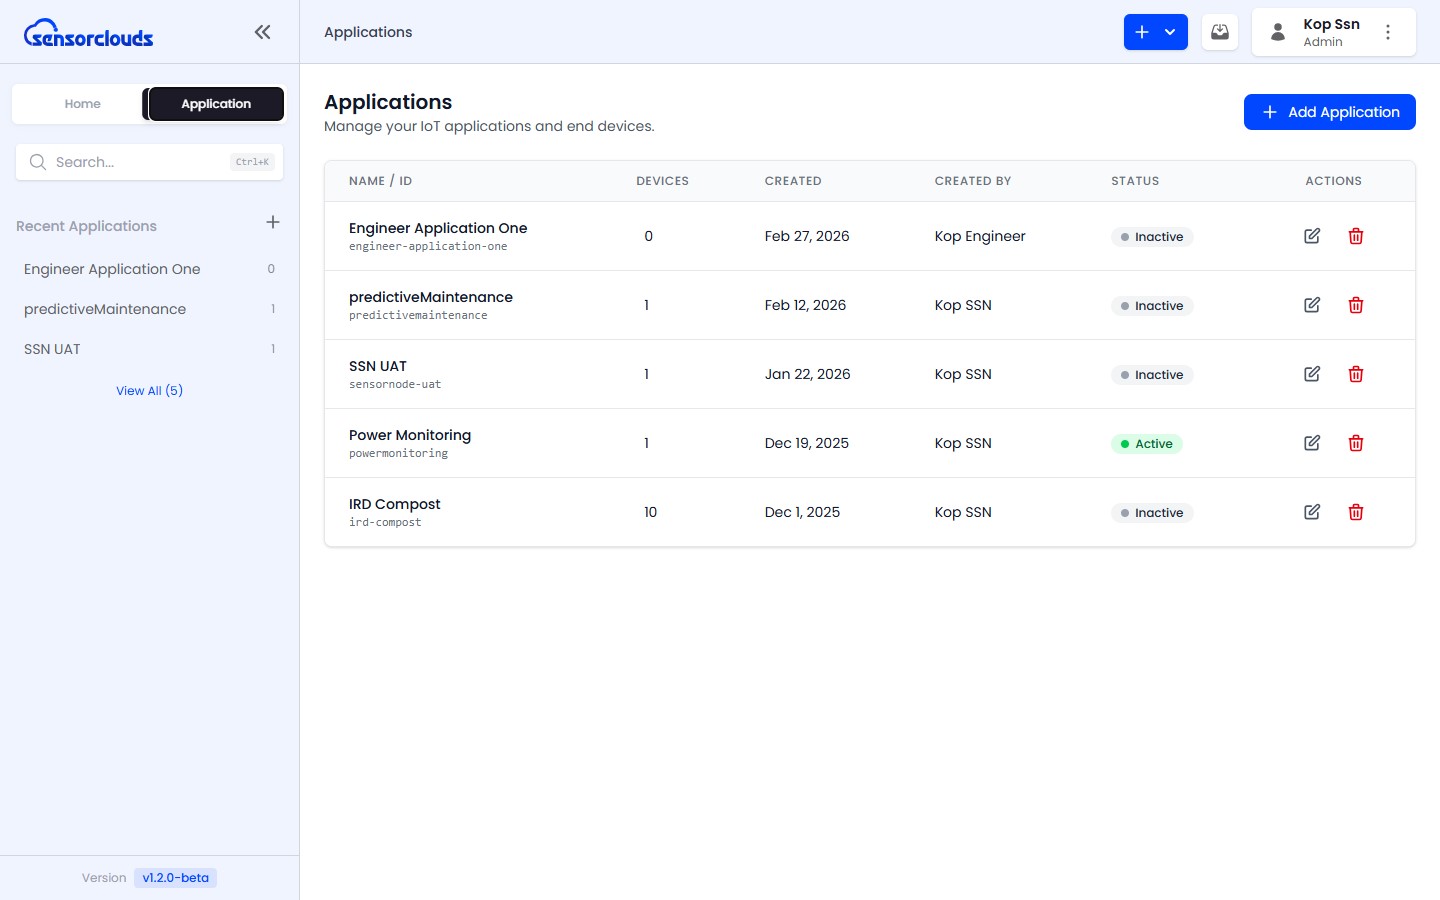1440x900 pixels.
Task: Open the inbox tray icon in header
Action: [x=1220, y=32]
